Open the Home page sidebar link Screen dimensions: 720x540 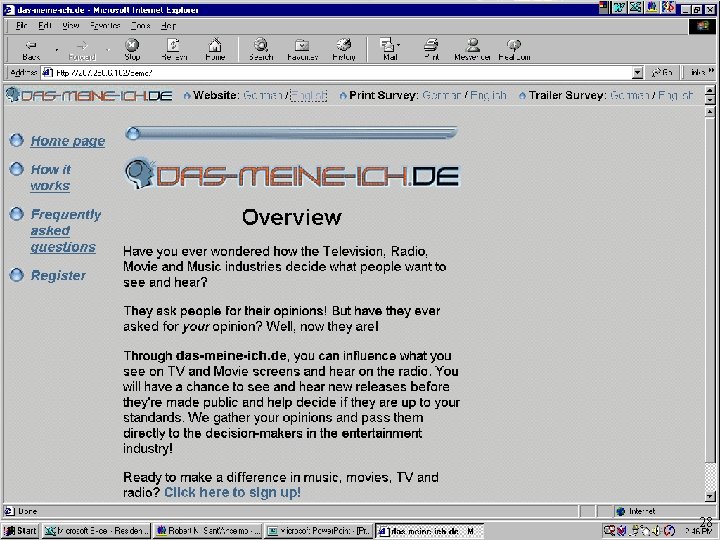coord(68,141)
